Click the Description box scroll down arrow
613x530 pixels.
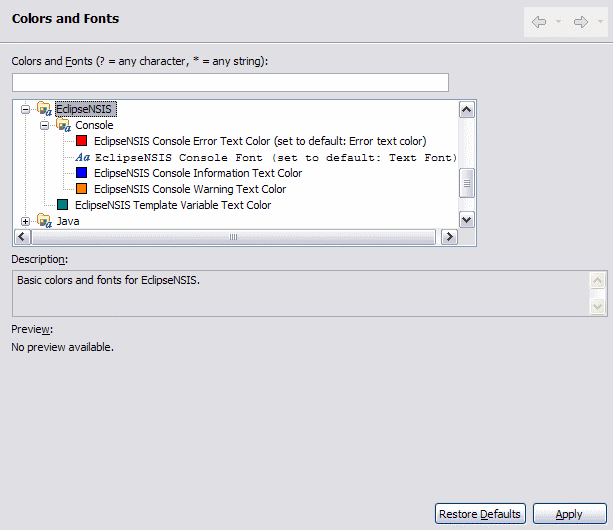[x=597, y=306]
